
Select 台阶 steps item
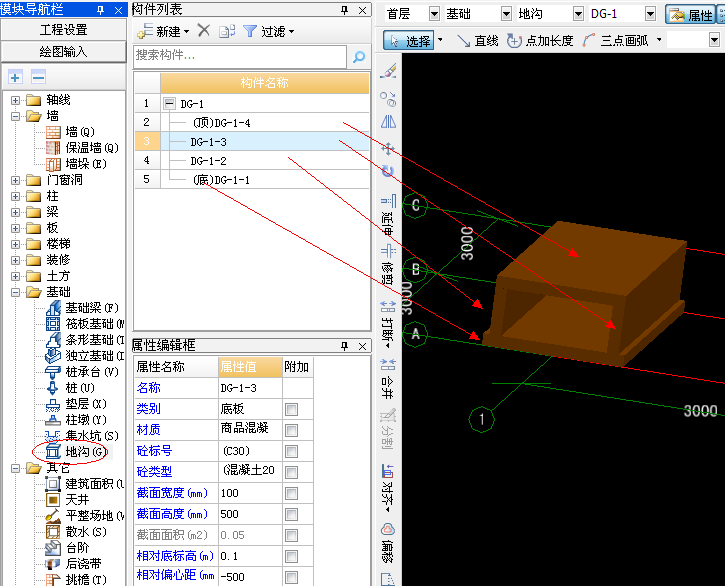(x=68, y=548)
